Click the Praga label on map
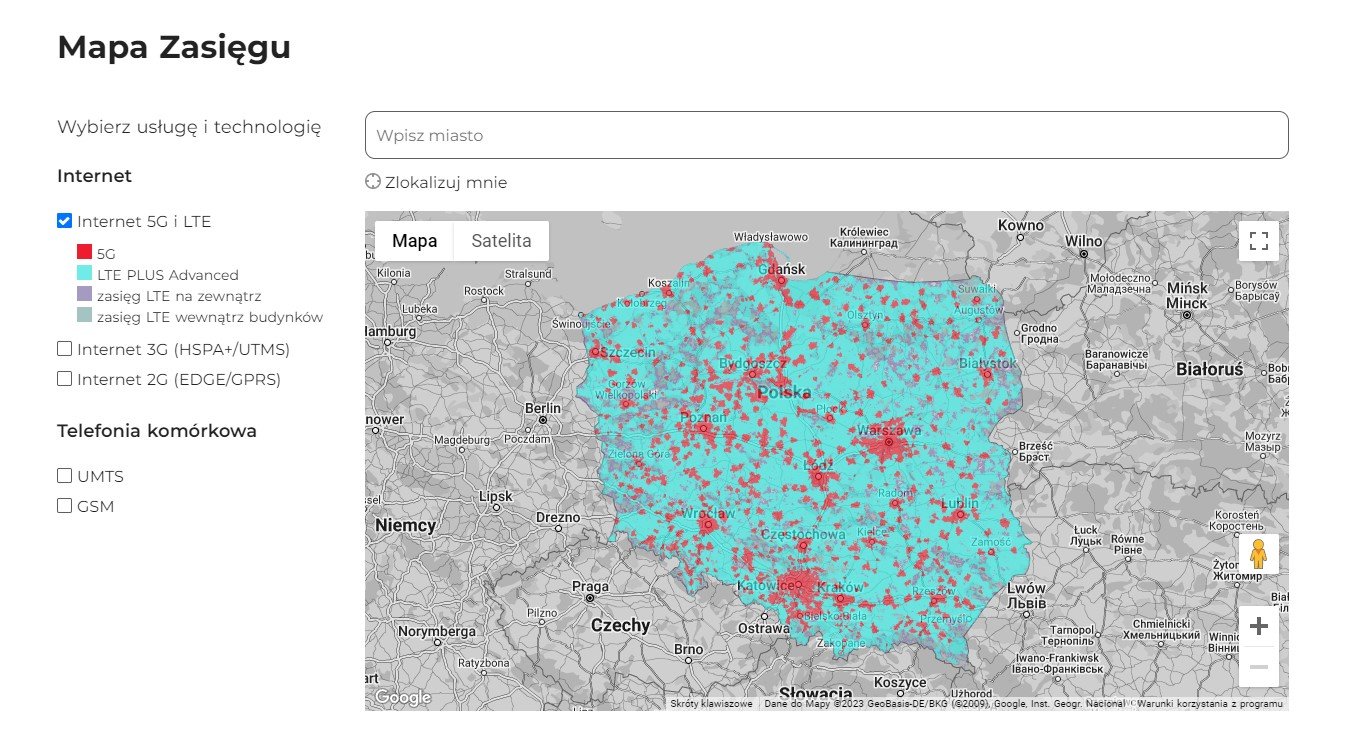The image size is (1349, 732). point(590,586)
